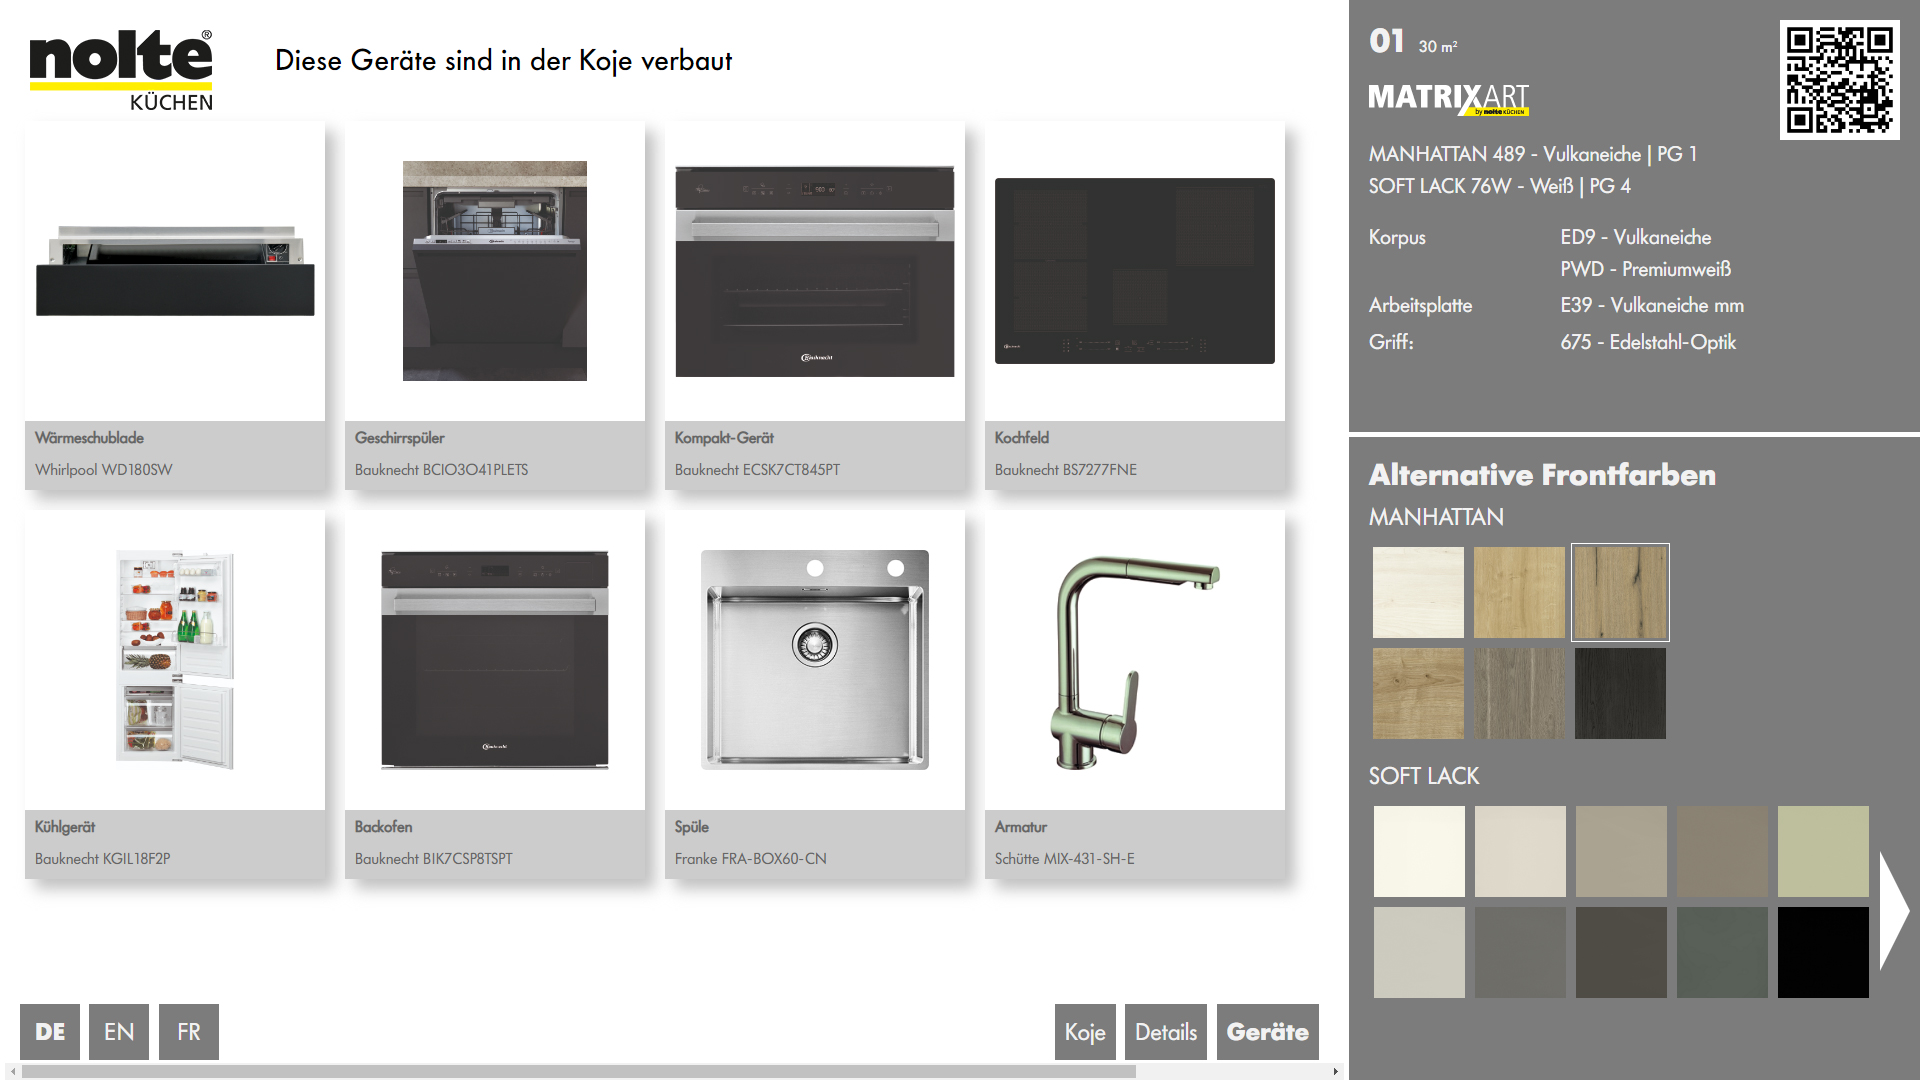This screenshot has height=1080, width=1920.
Task: Open the Whirlpool Wärmeschublade product image
Action: pos(175,271)
